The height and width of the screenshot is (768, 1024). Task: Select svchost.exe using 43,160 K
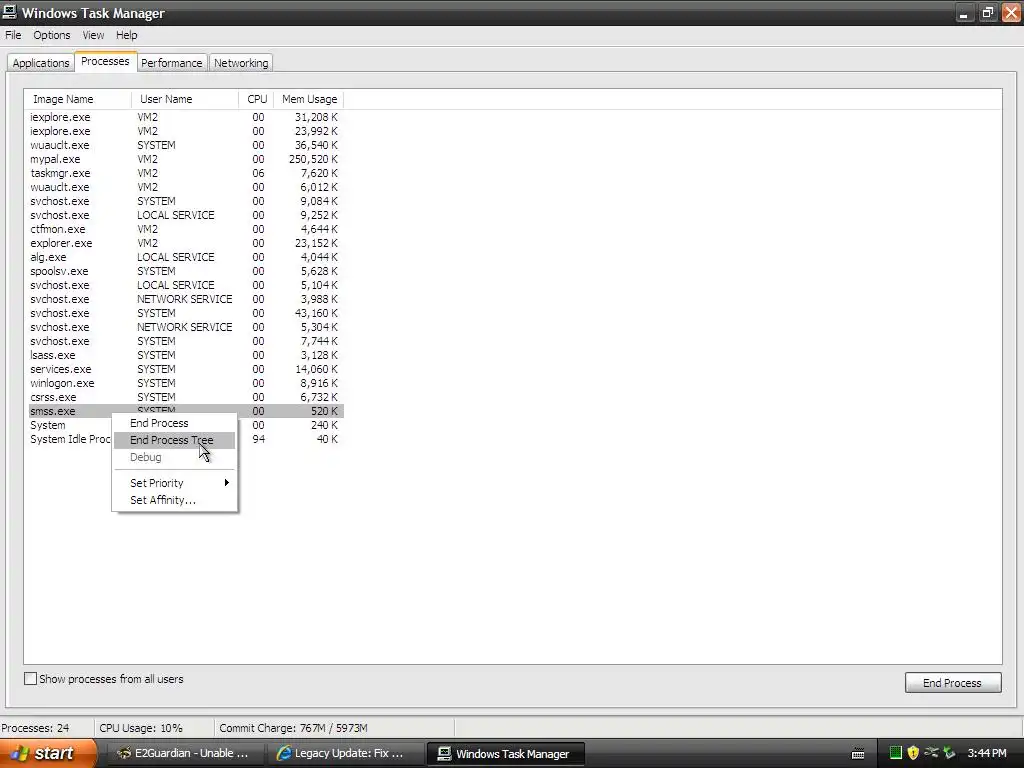186,313
